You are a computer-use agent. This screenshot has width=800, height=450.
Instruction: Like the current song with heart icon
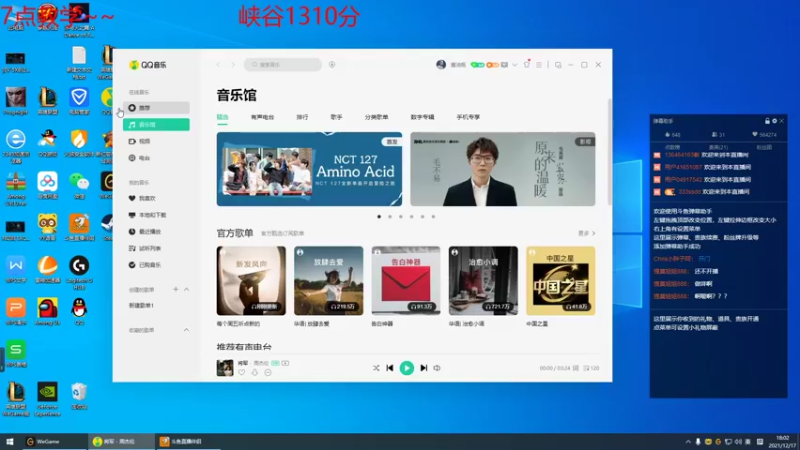point(242,372)
